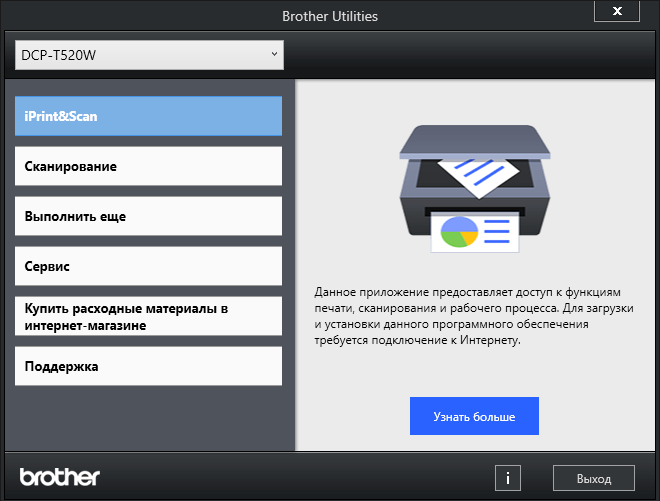Click the Brother Utilities title text
This screenshot has height=501, width=660.
click(x=330, y=16)
